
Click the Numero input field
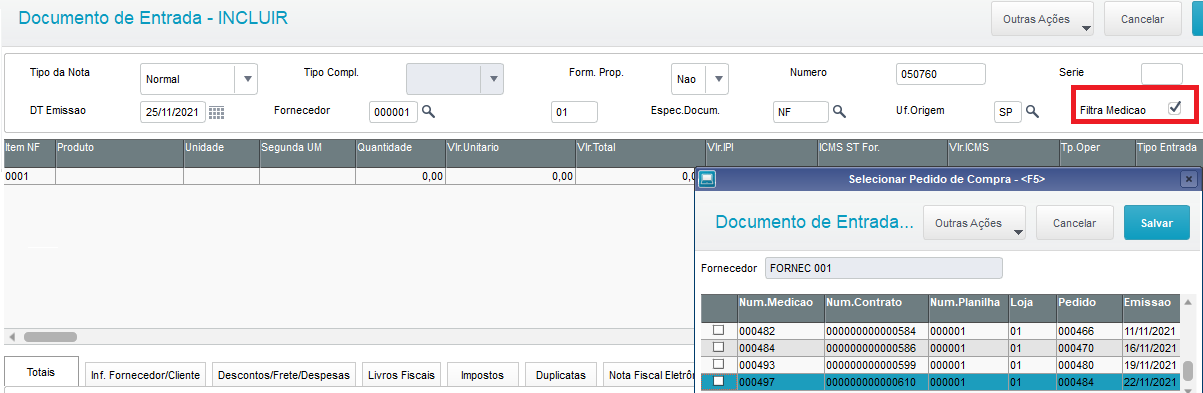click(x=941, y=74)
